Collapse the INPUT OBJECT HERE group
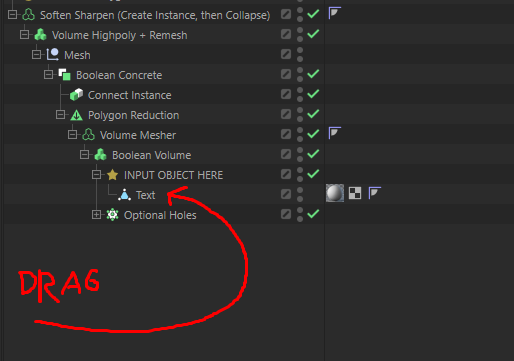The image size is (514, 361). click(x=96, y=175)
